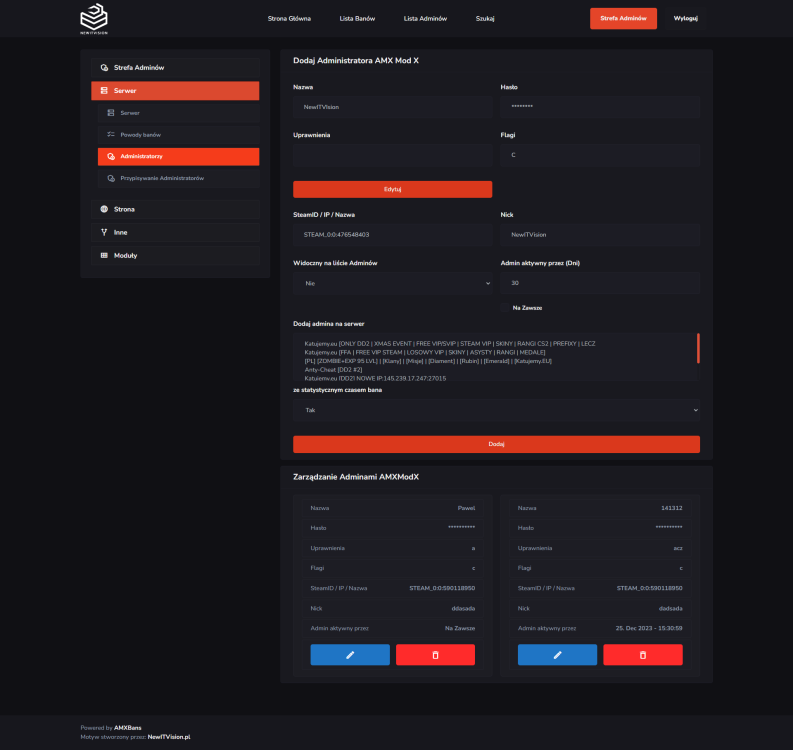Open Lista Adminów in top navigation
This screenshot has height=750, width=793.
click(x=425, y=19)
